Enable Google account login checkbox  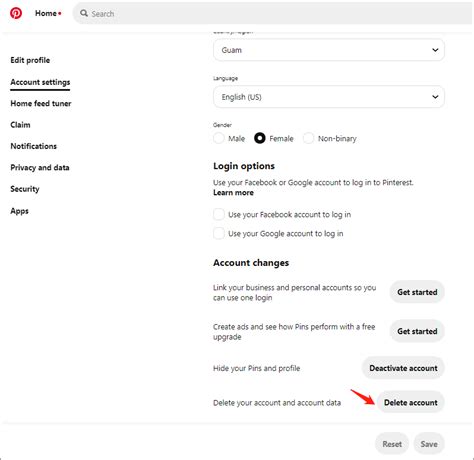pos(219,233)
